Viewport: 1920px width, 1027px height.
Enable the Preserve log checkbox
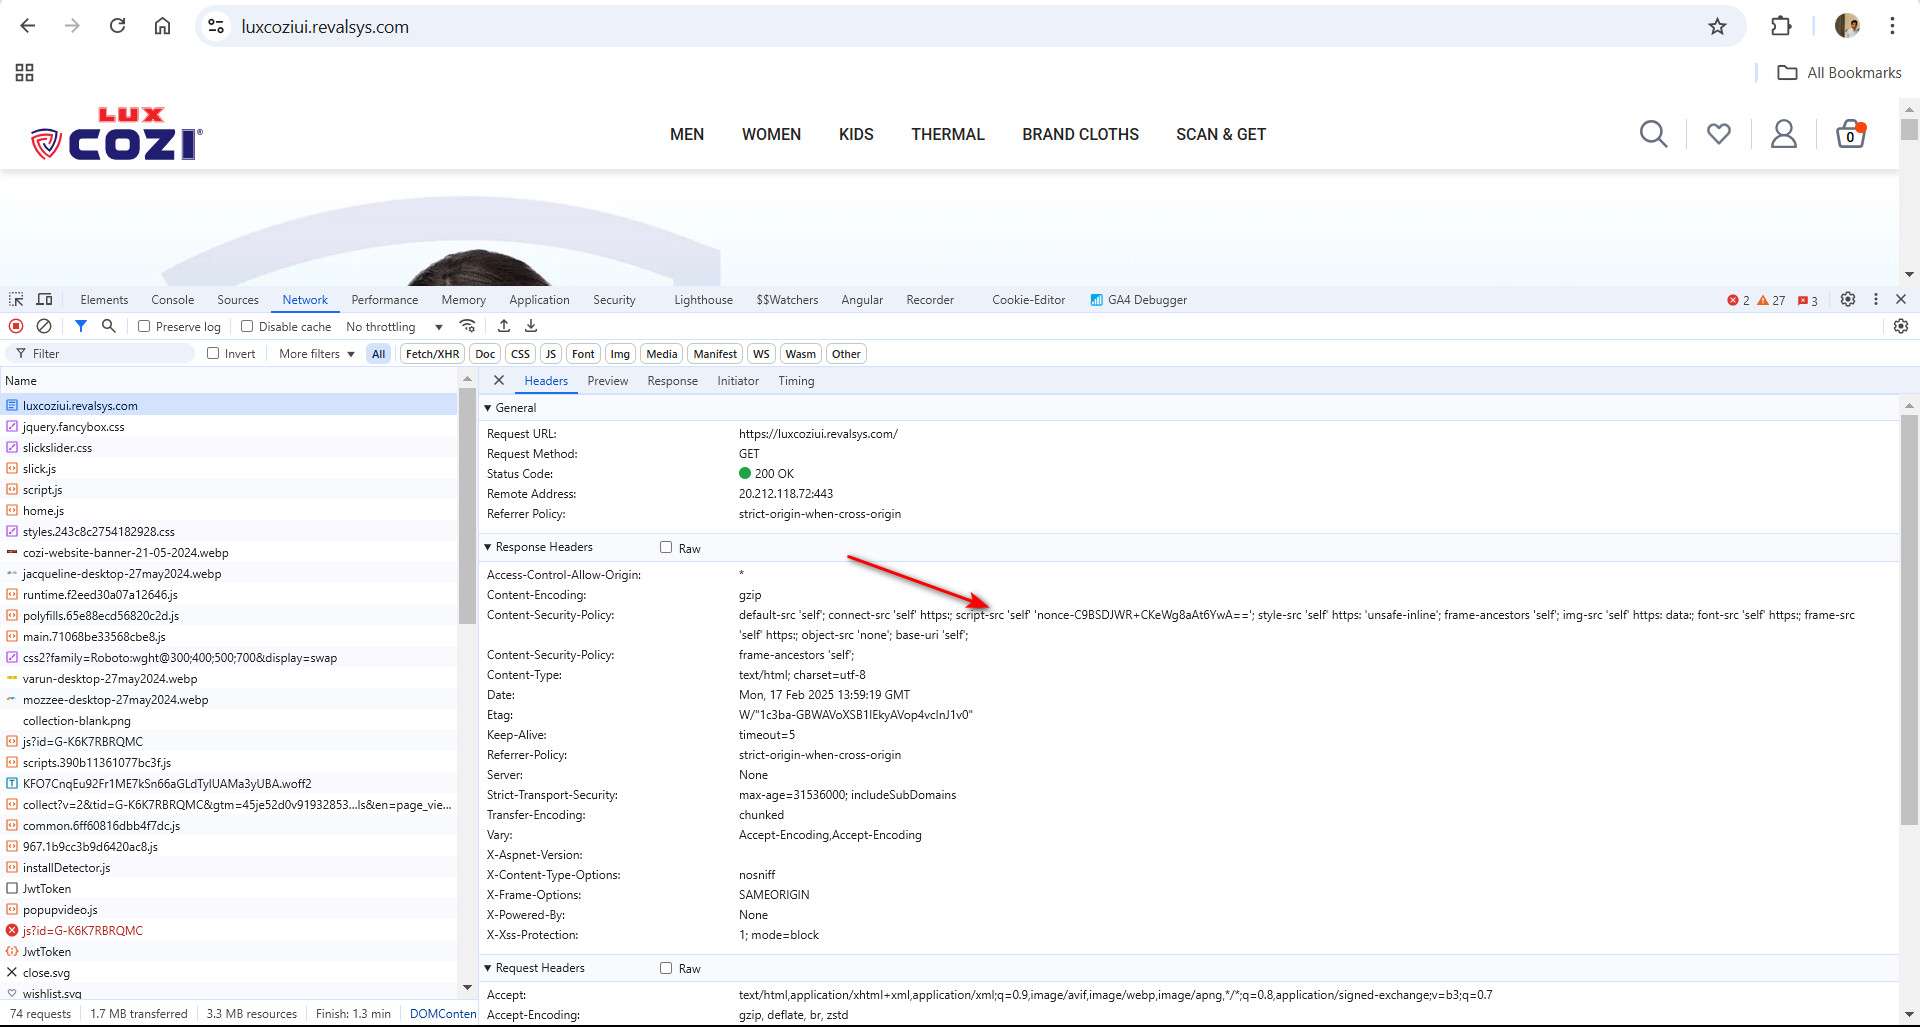pos(144,327)
